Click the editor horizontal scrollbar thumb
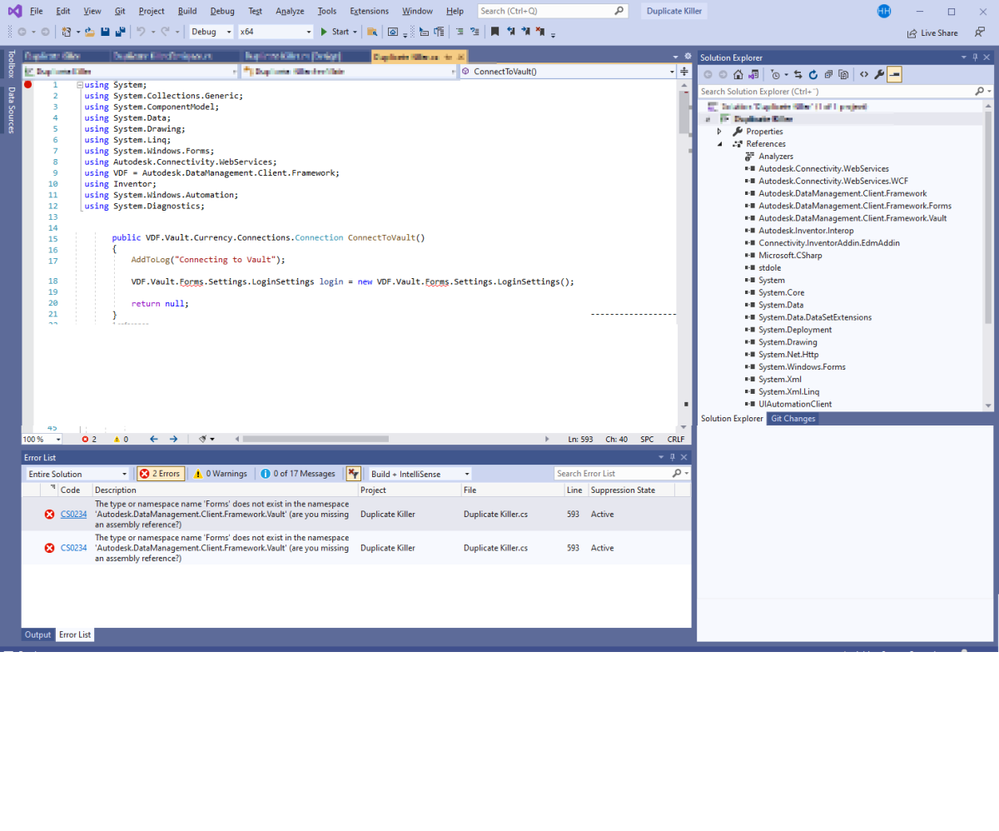The width and height of the screenshot is (999, 831). click(315, 439)
